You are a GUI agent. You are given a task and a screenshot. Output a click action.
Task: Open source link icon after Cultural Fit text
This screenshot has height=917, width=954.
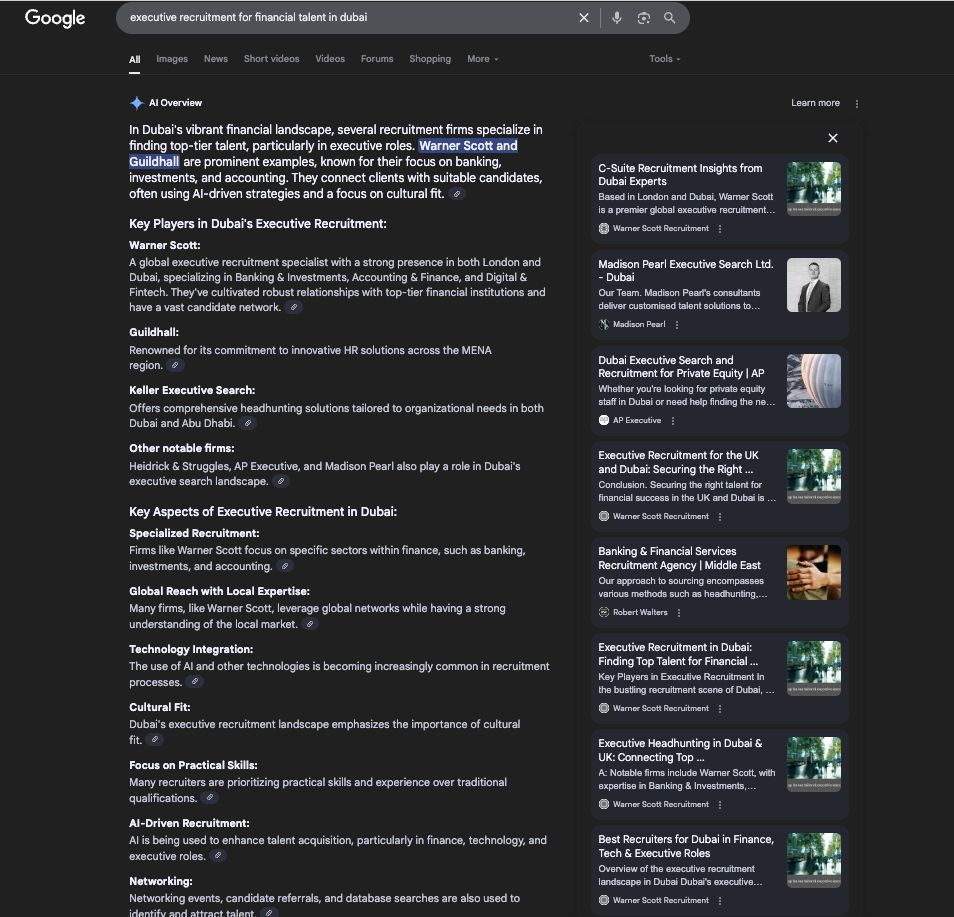(x=155, y=739)
